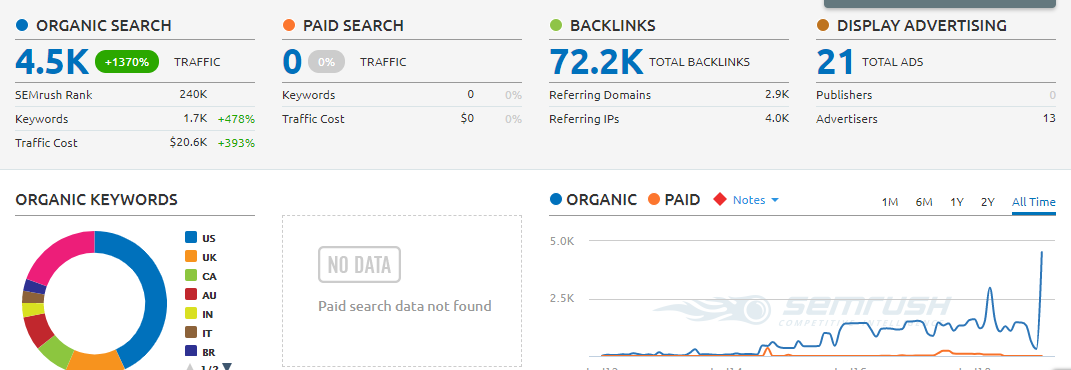Click the AU red legend swatch
The height and width of the screenshot is (370, 1071).
click(x=191, y=295)
